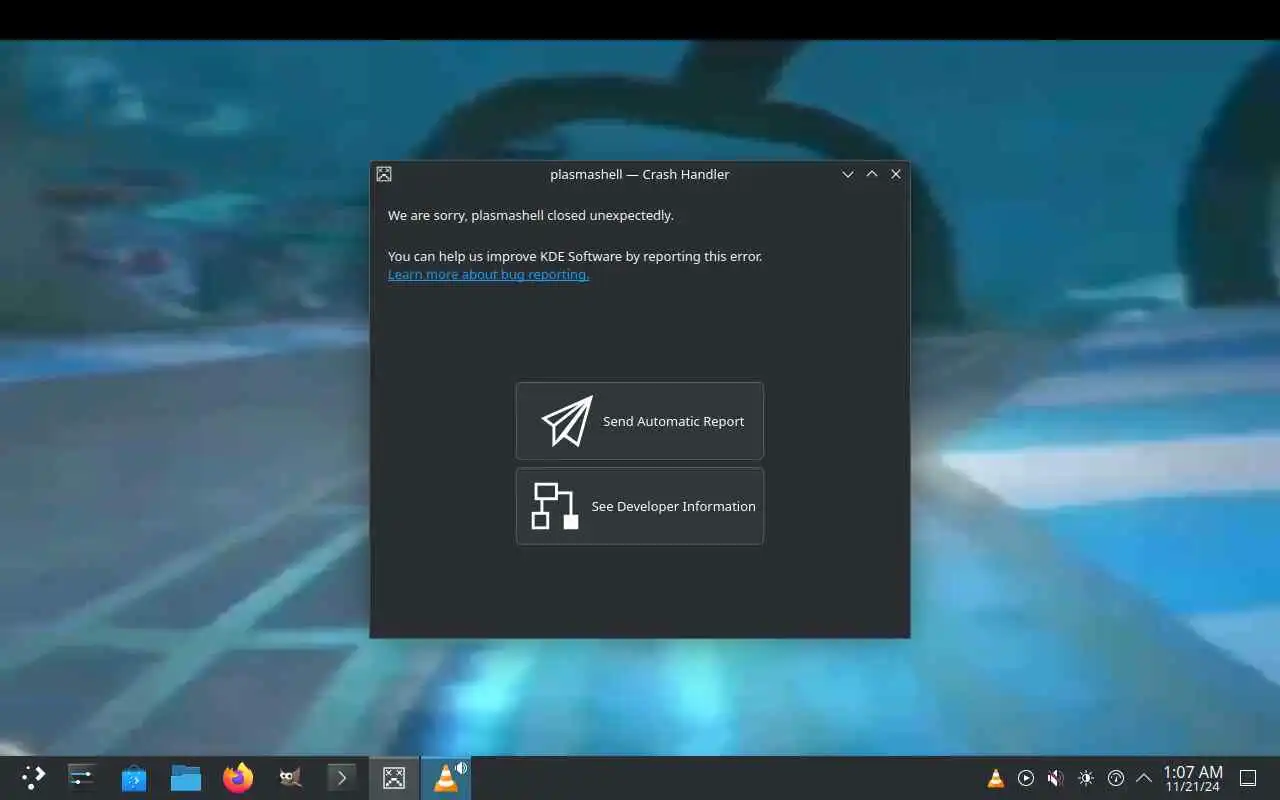
Task: Switch to the VLC taskbar entry
Action: click(446, 777)
